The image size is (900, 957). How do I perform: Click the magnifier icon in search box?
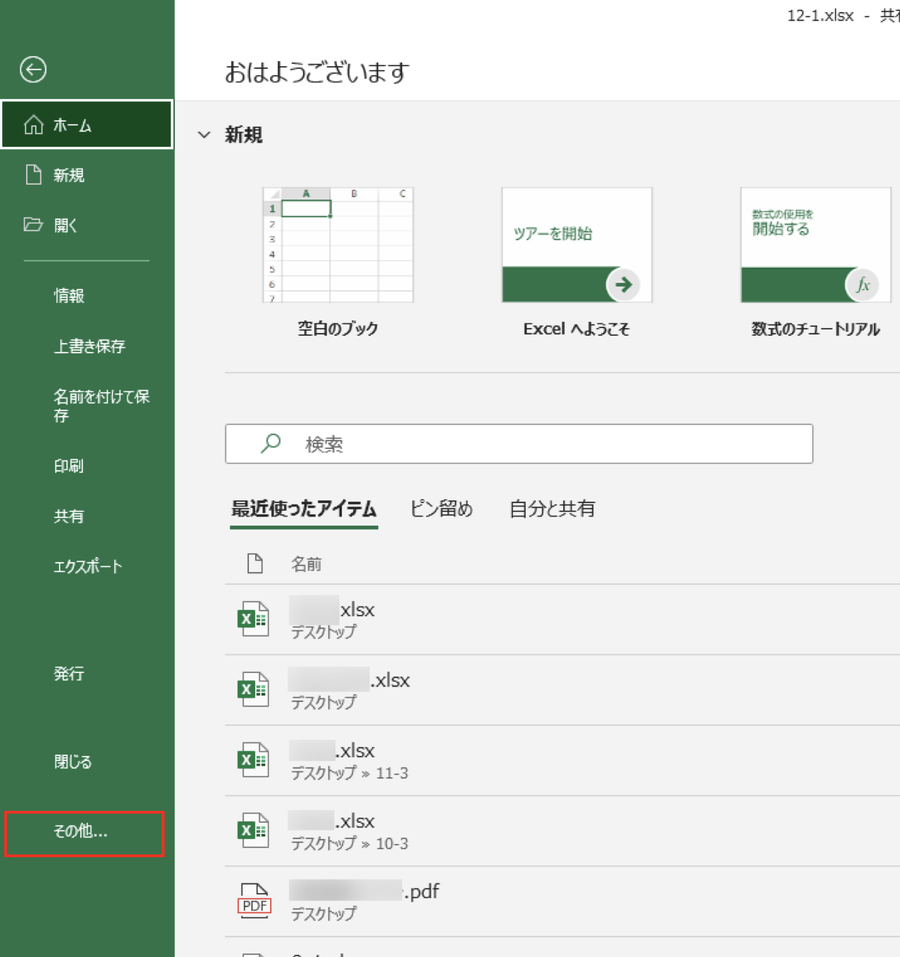click(270, 443)
